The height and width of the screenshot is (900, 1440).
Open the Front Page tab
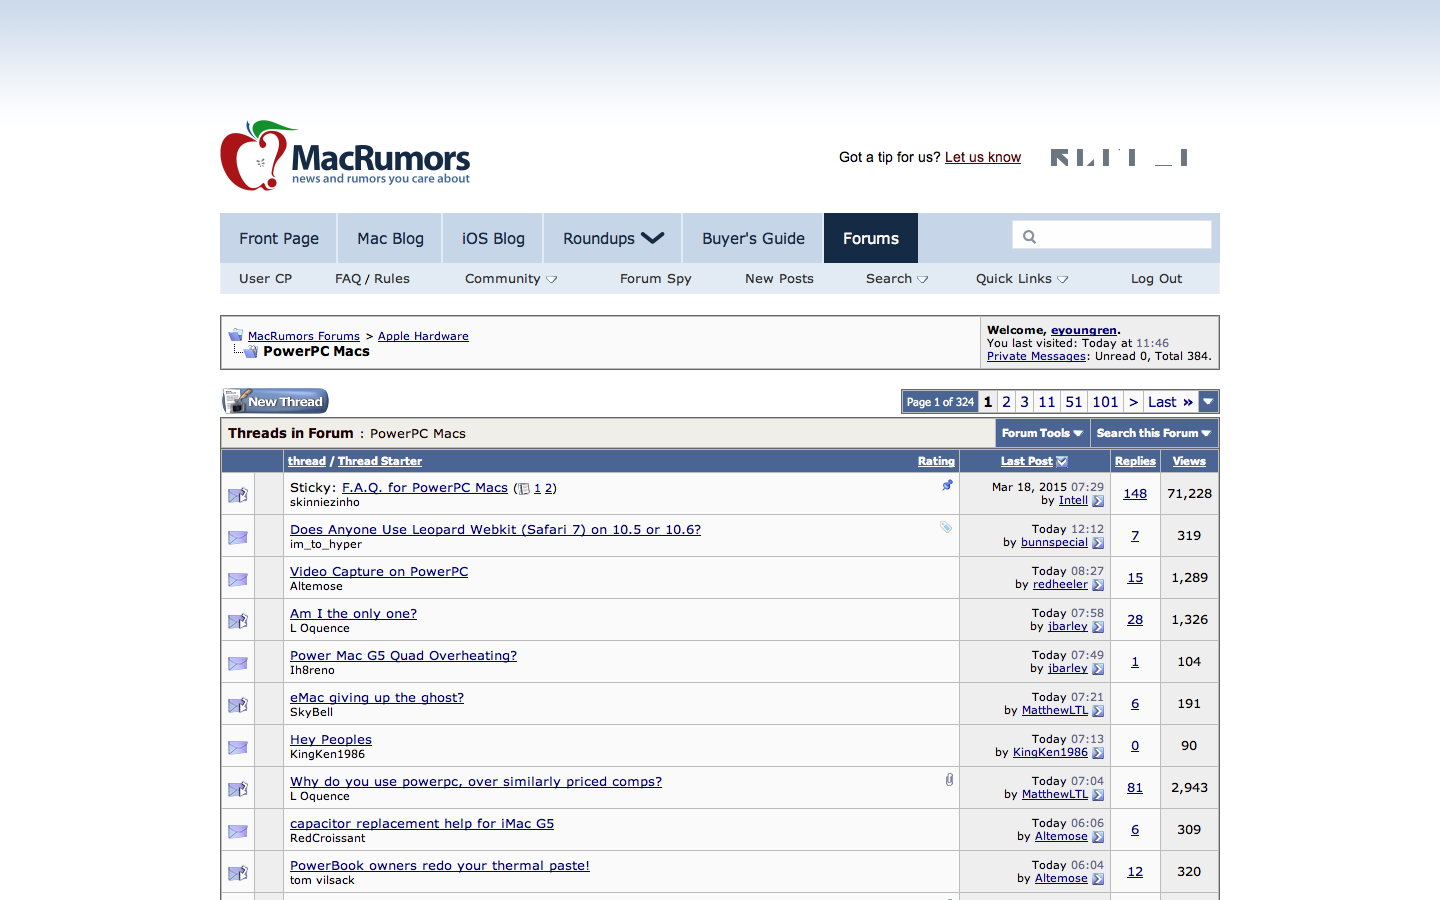coord(279,238)
